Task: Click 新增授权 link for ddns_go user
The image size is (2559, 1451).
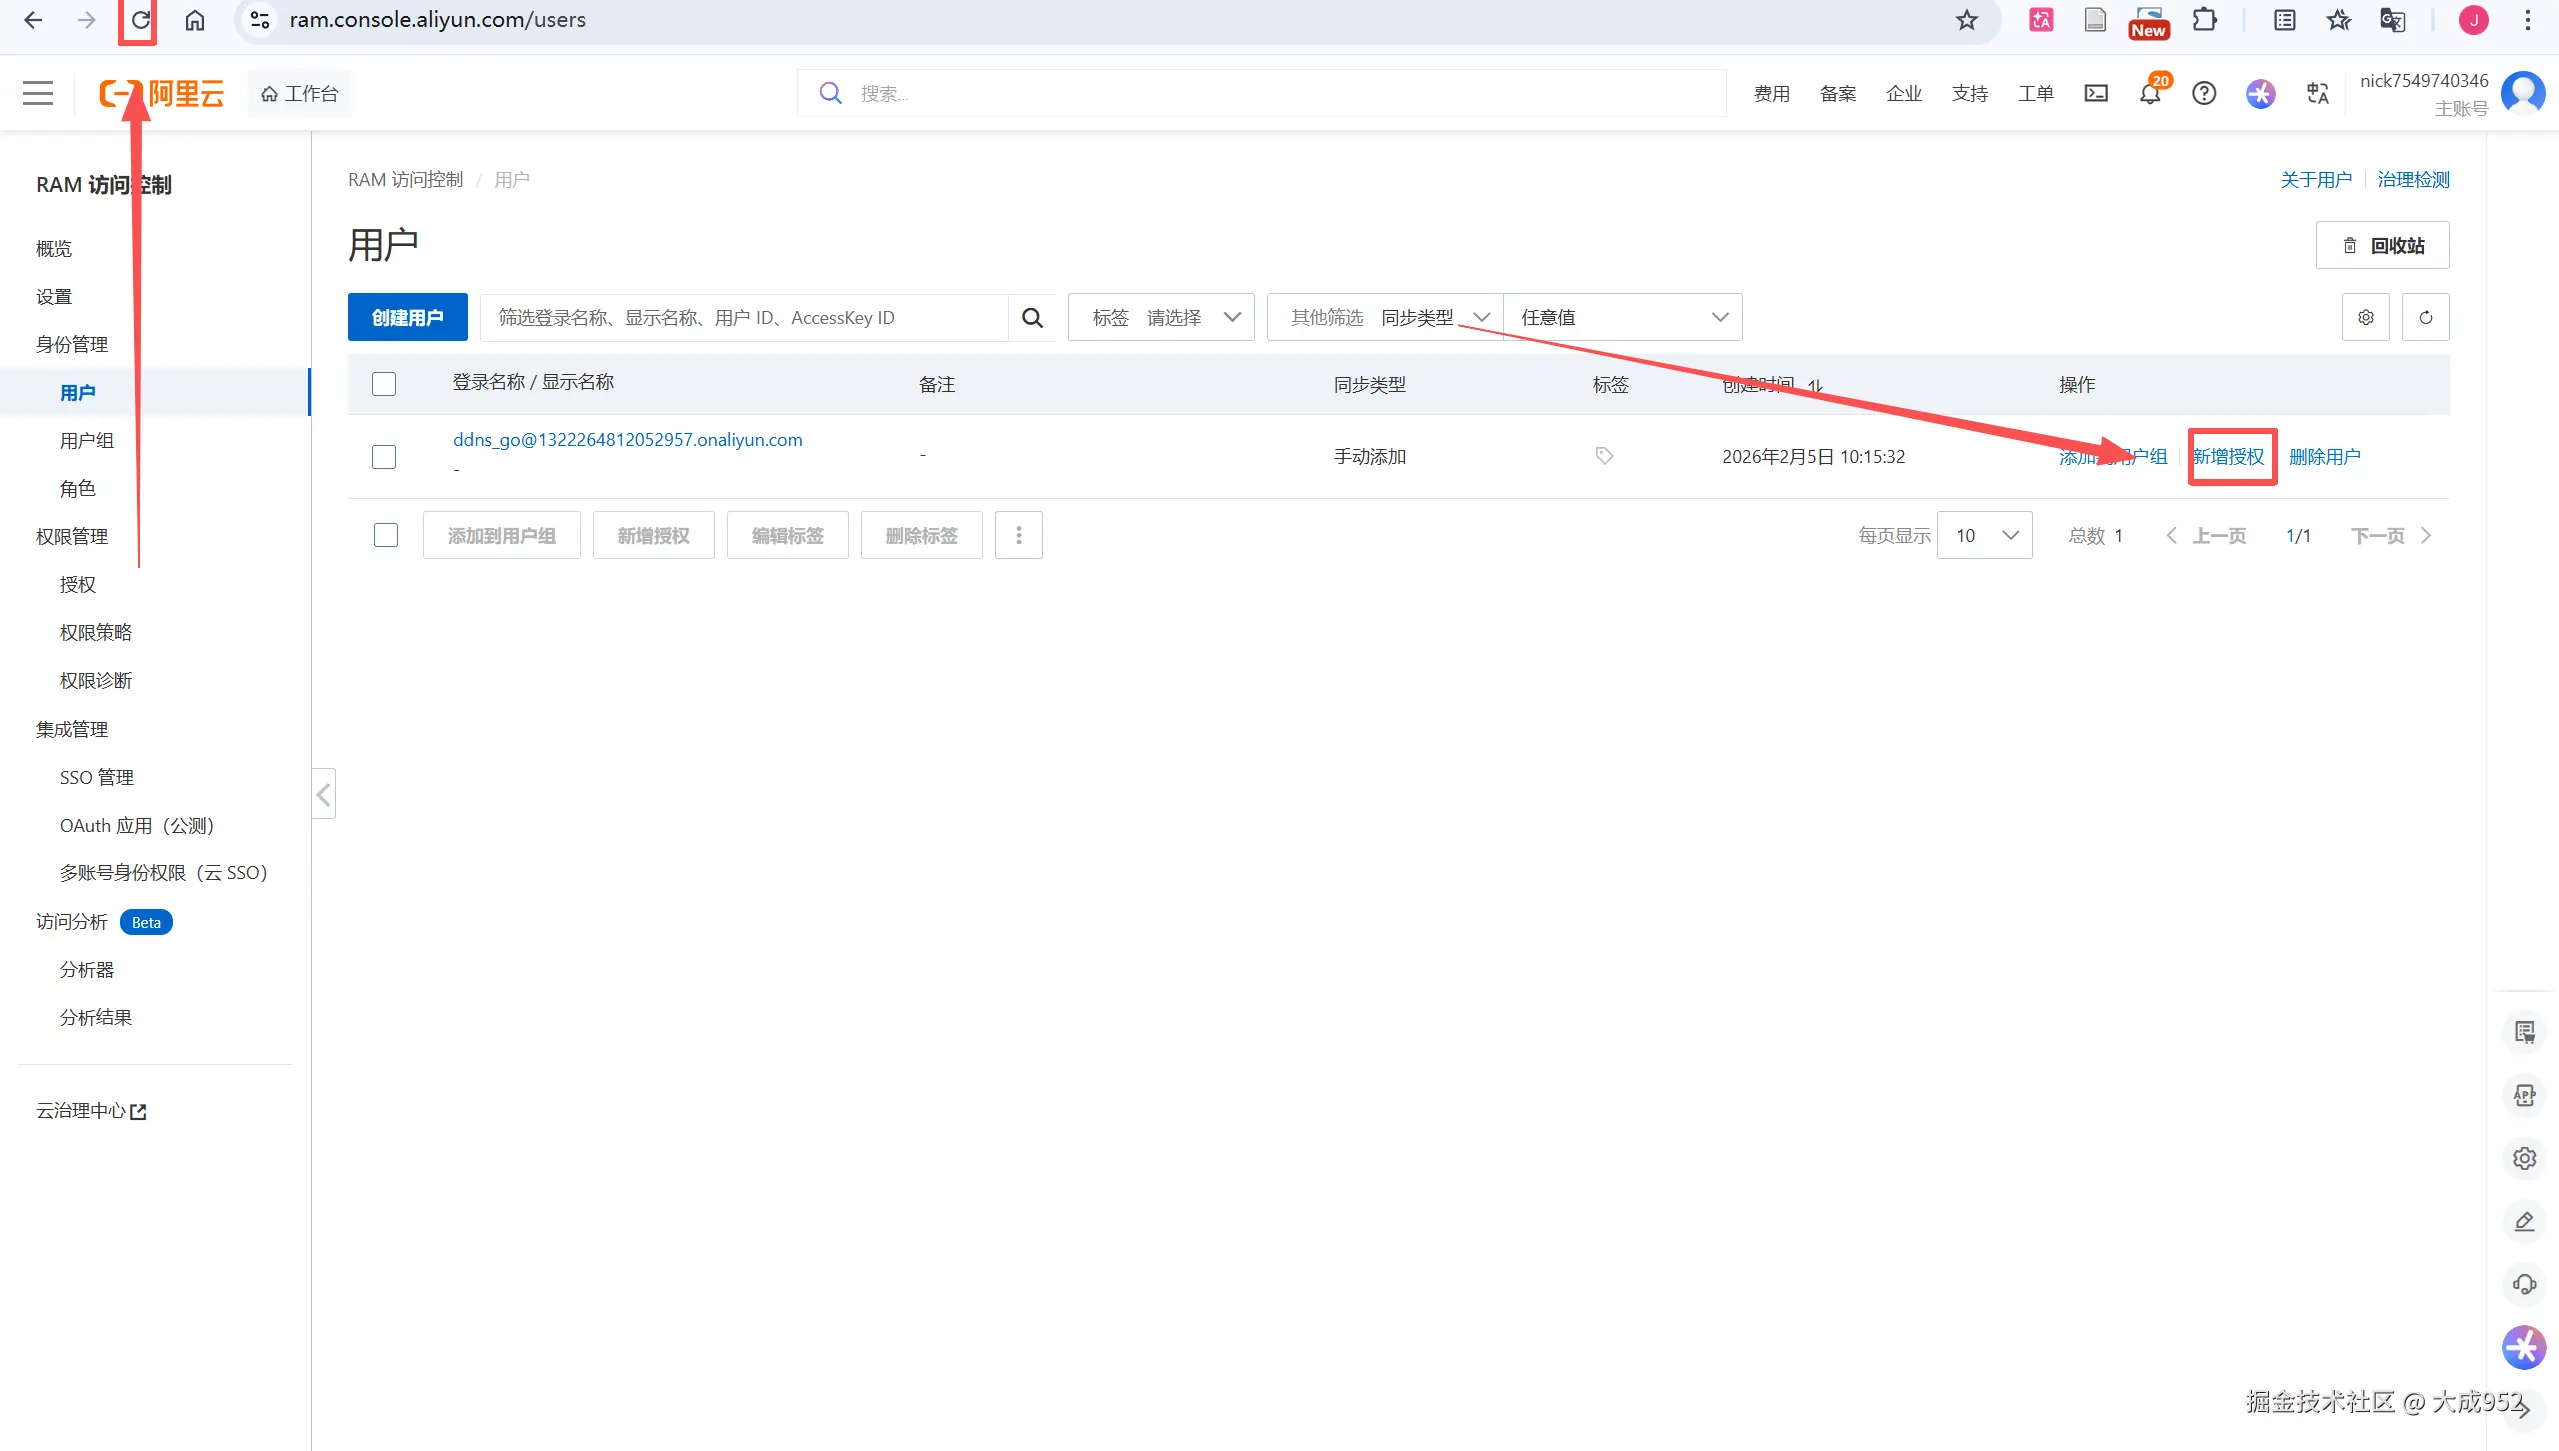Action: 2229,457
